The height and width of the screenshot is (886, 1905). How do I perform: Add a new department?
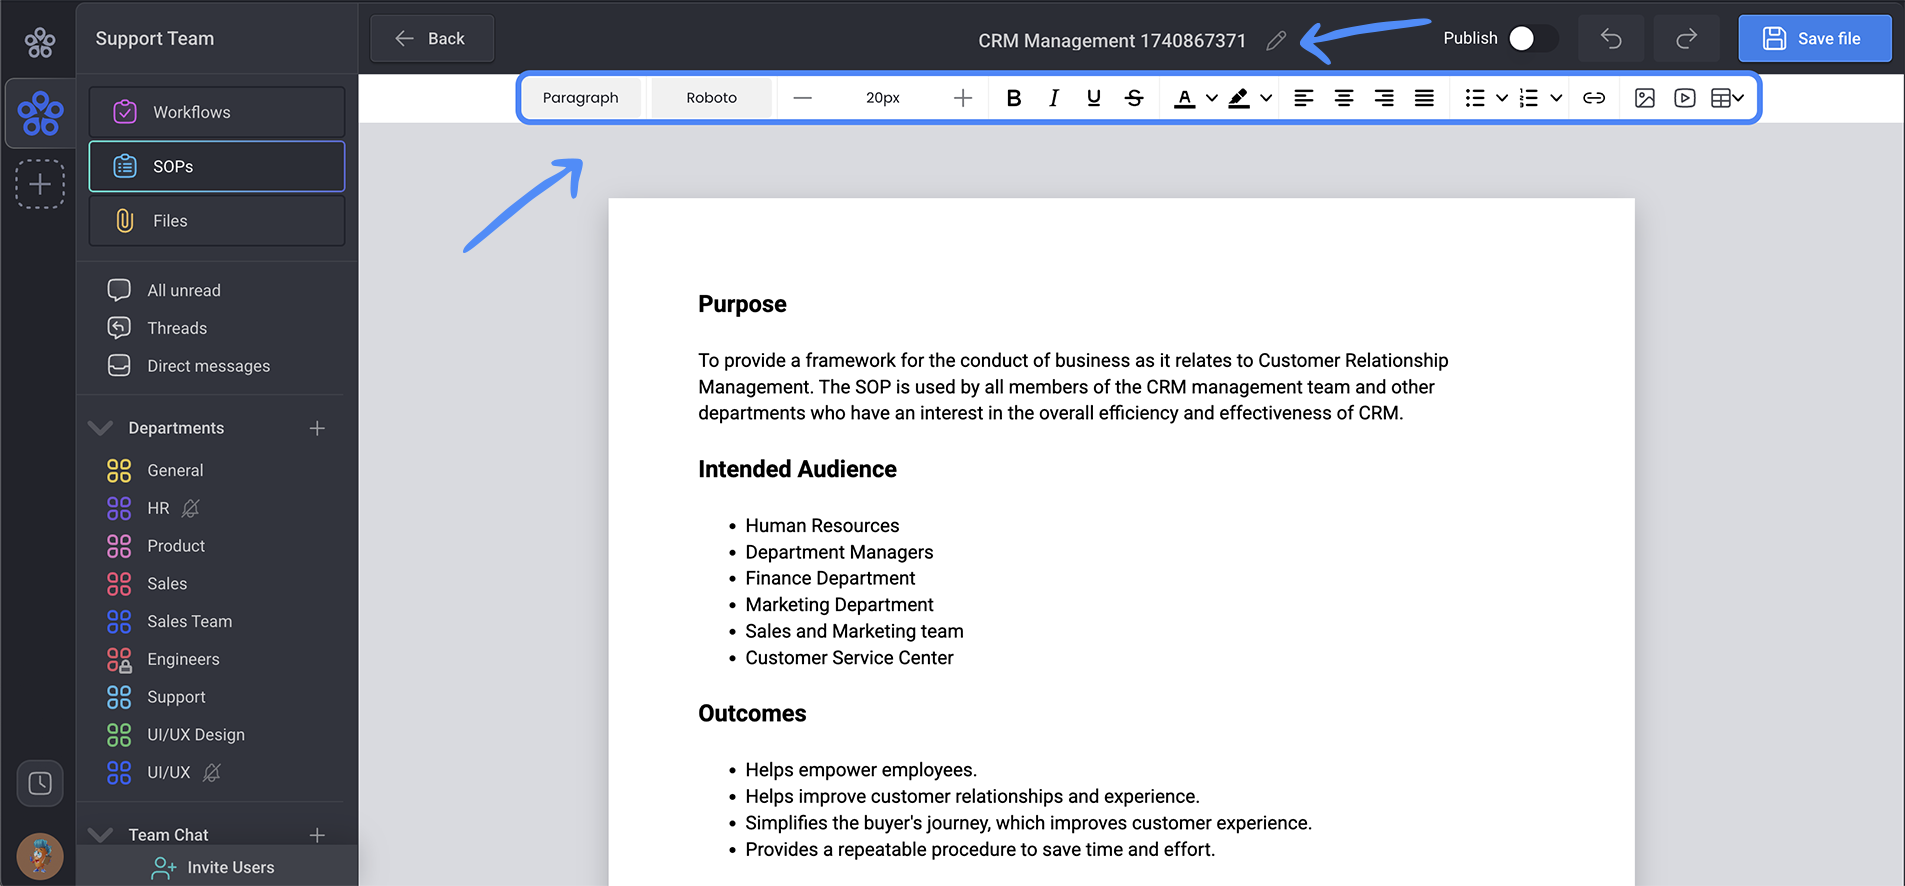coord(317,428)
